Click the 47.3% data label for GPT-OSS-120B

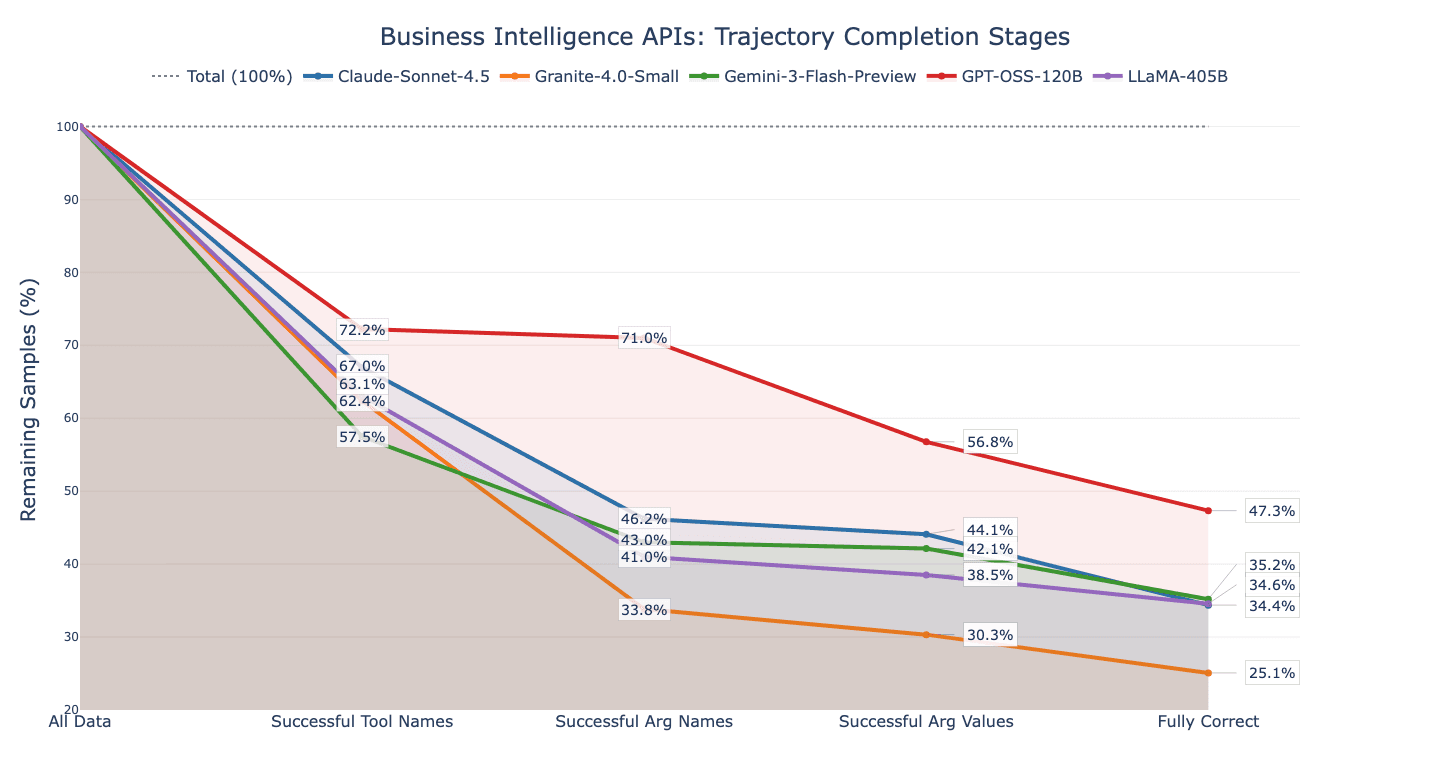pos(1271,511)
